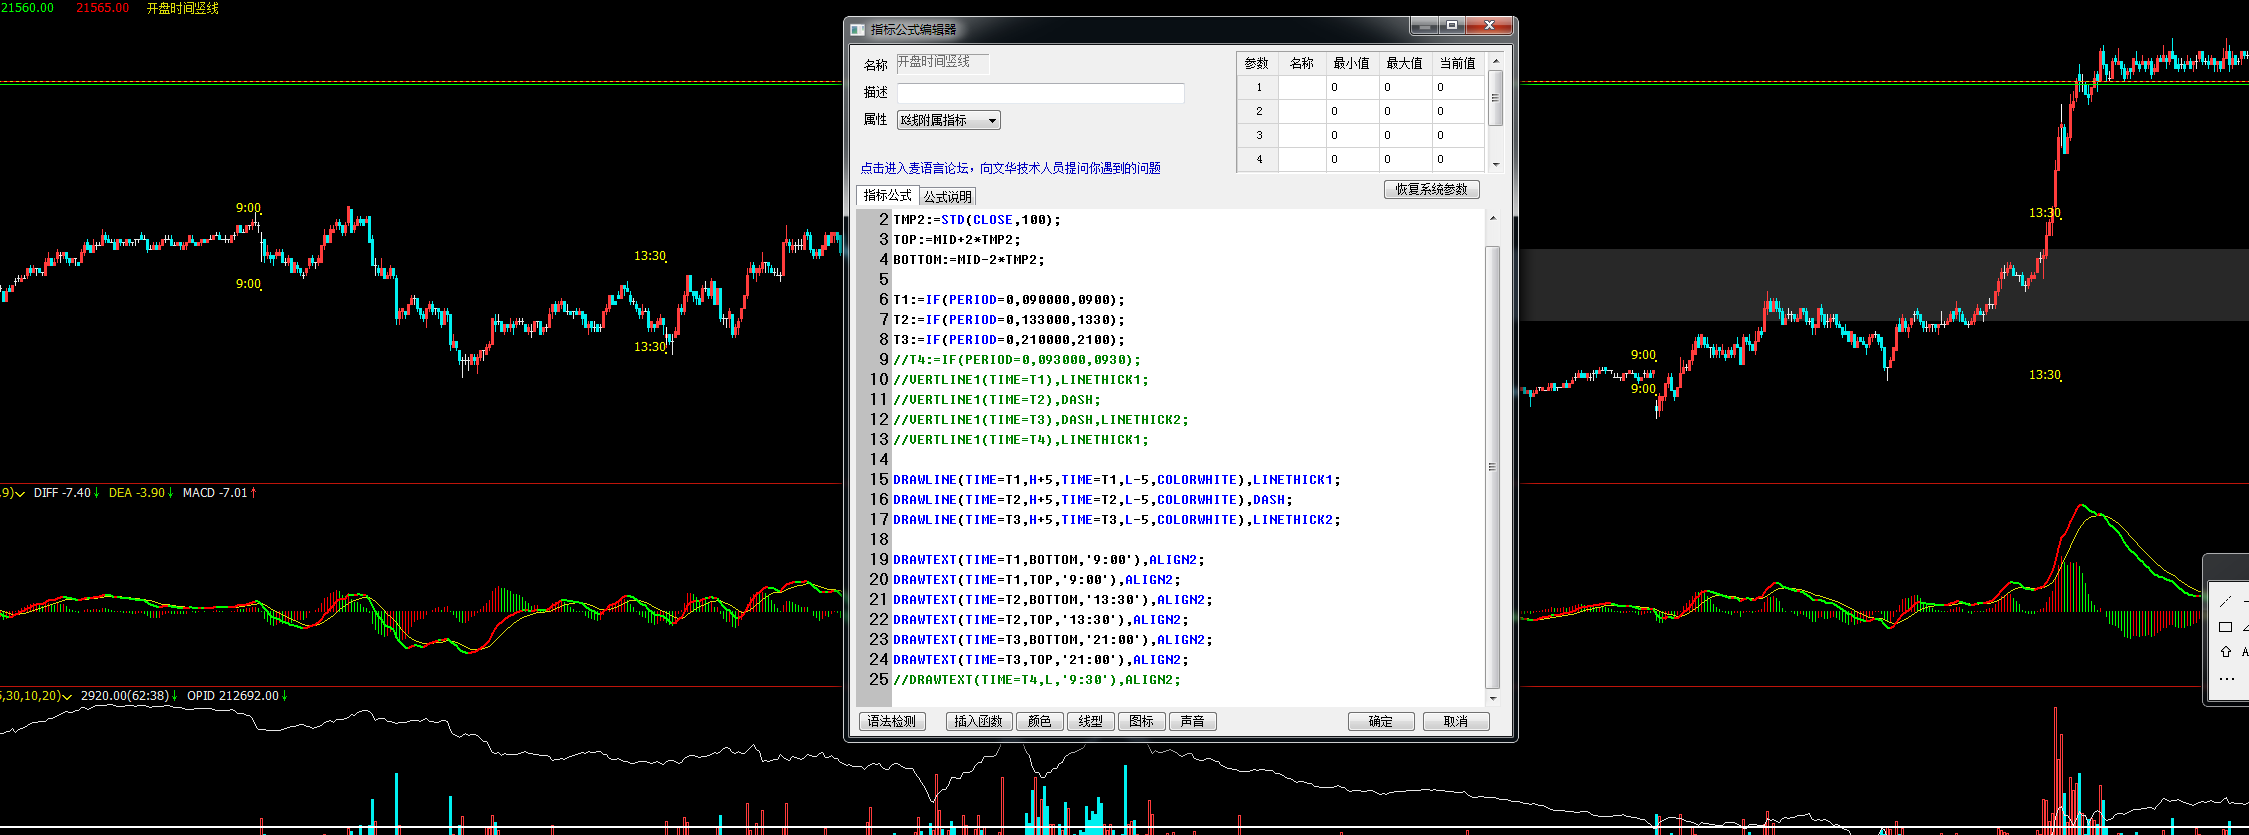This screenshot has width=2249, height=835.
Task: Click into the 描述 text field
Action: click(1040, 93)
